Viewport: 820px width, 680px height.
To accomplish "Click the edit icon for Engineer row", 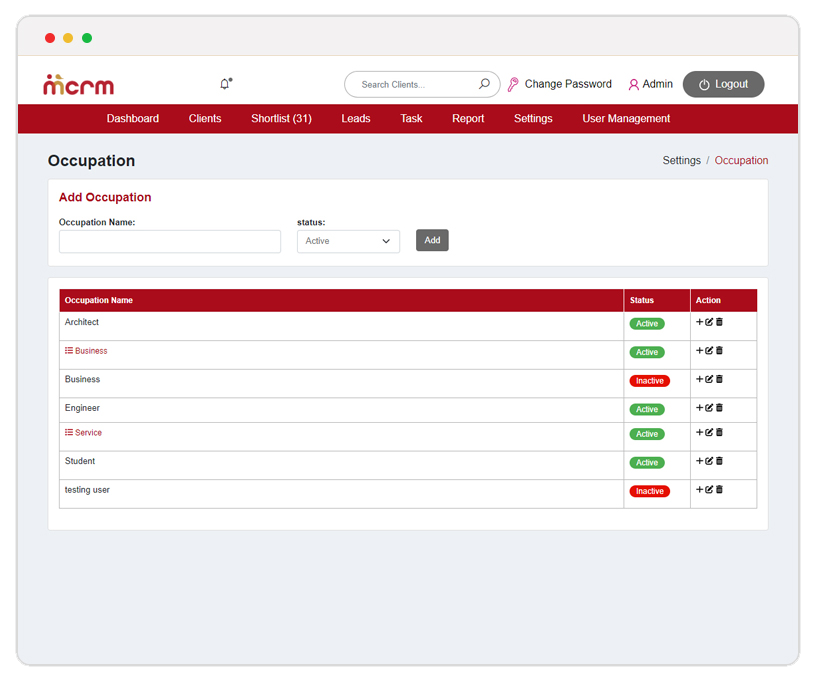I will click(709, 408).
